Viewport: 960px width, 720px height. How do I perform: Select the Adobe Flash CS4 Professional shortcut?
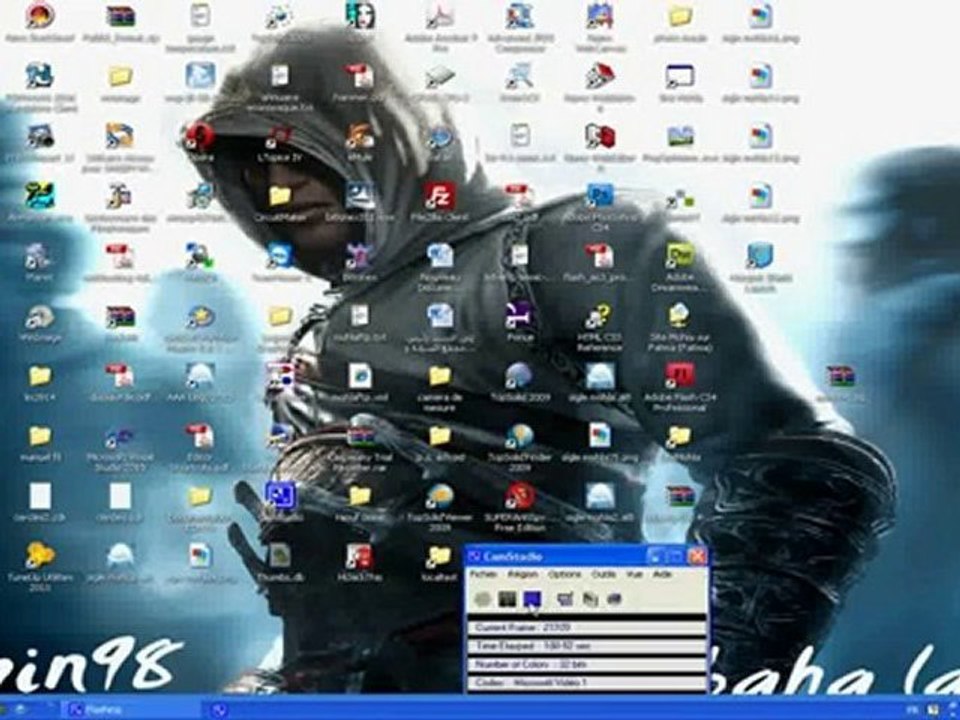click(x=680, y=387)
